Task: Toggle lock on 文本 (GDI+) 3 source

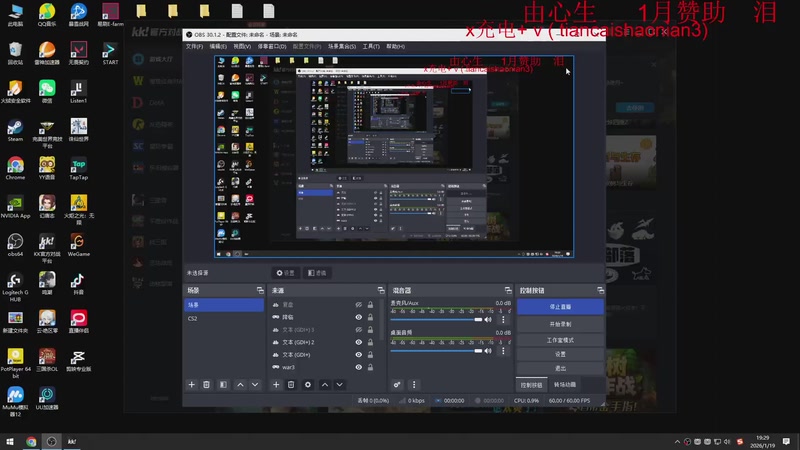Action: (x=370, y=330)
